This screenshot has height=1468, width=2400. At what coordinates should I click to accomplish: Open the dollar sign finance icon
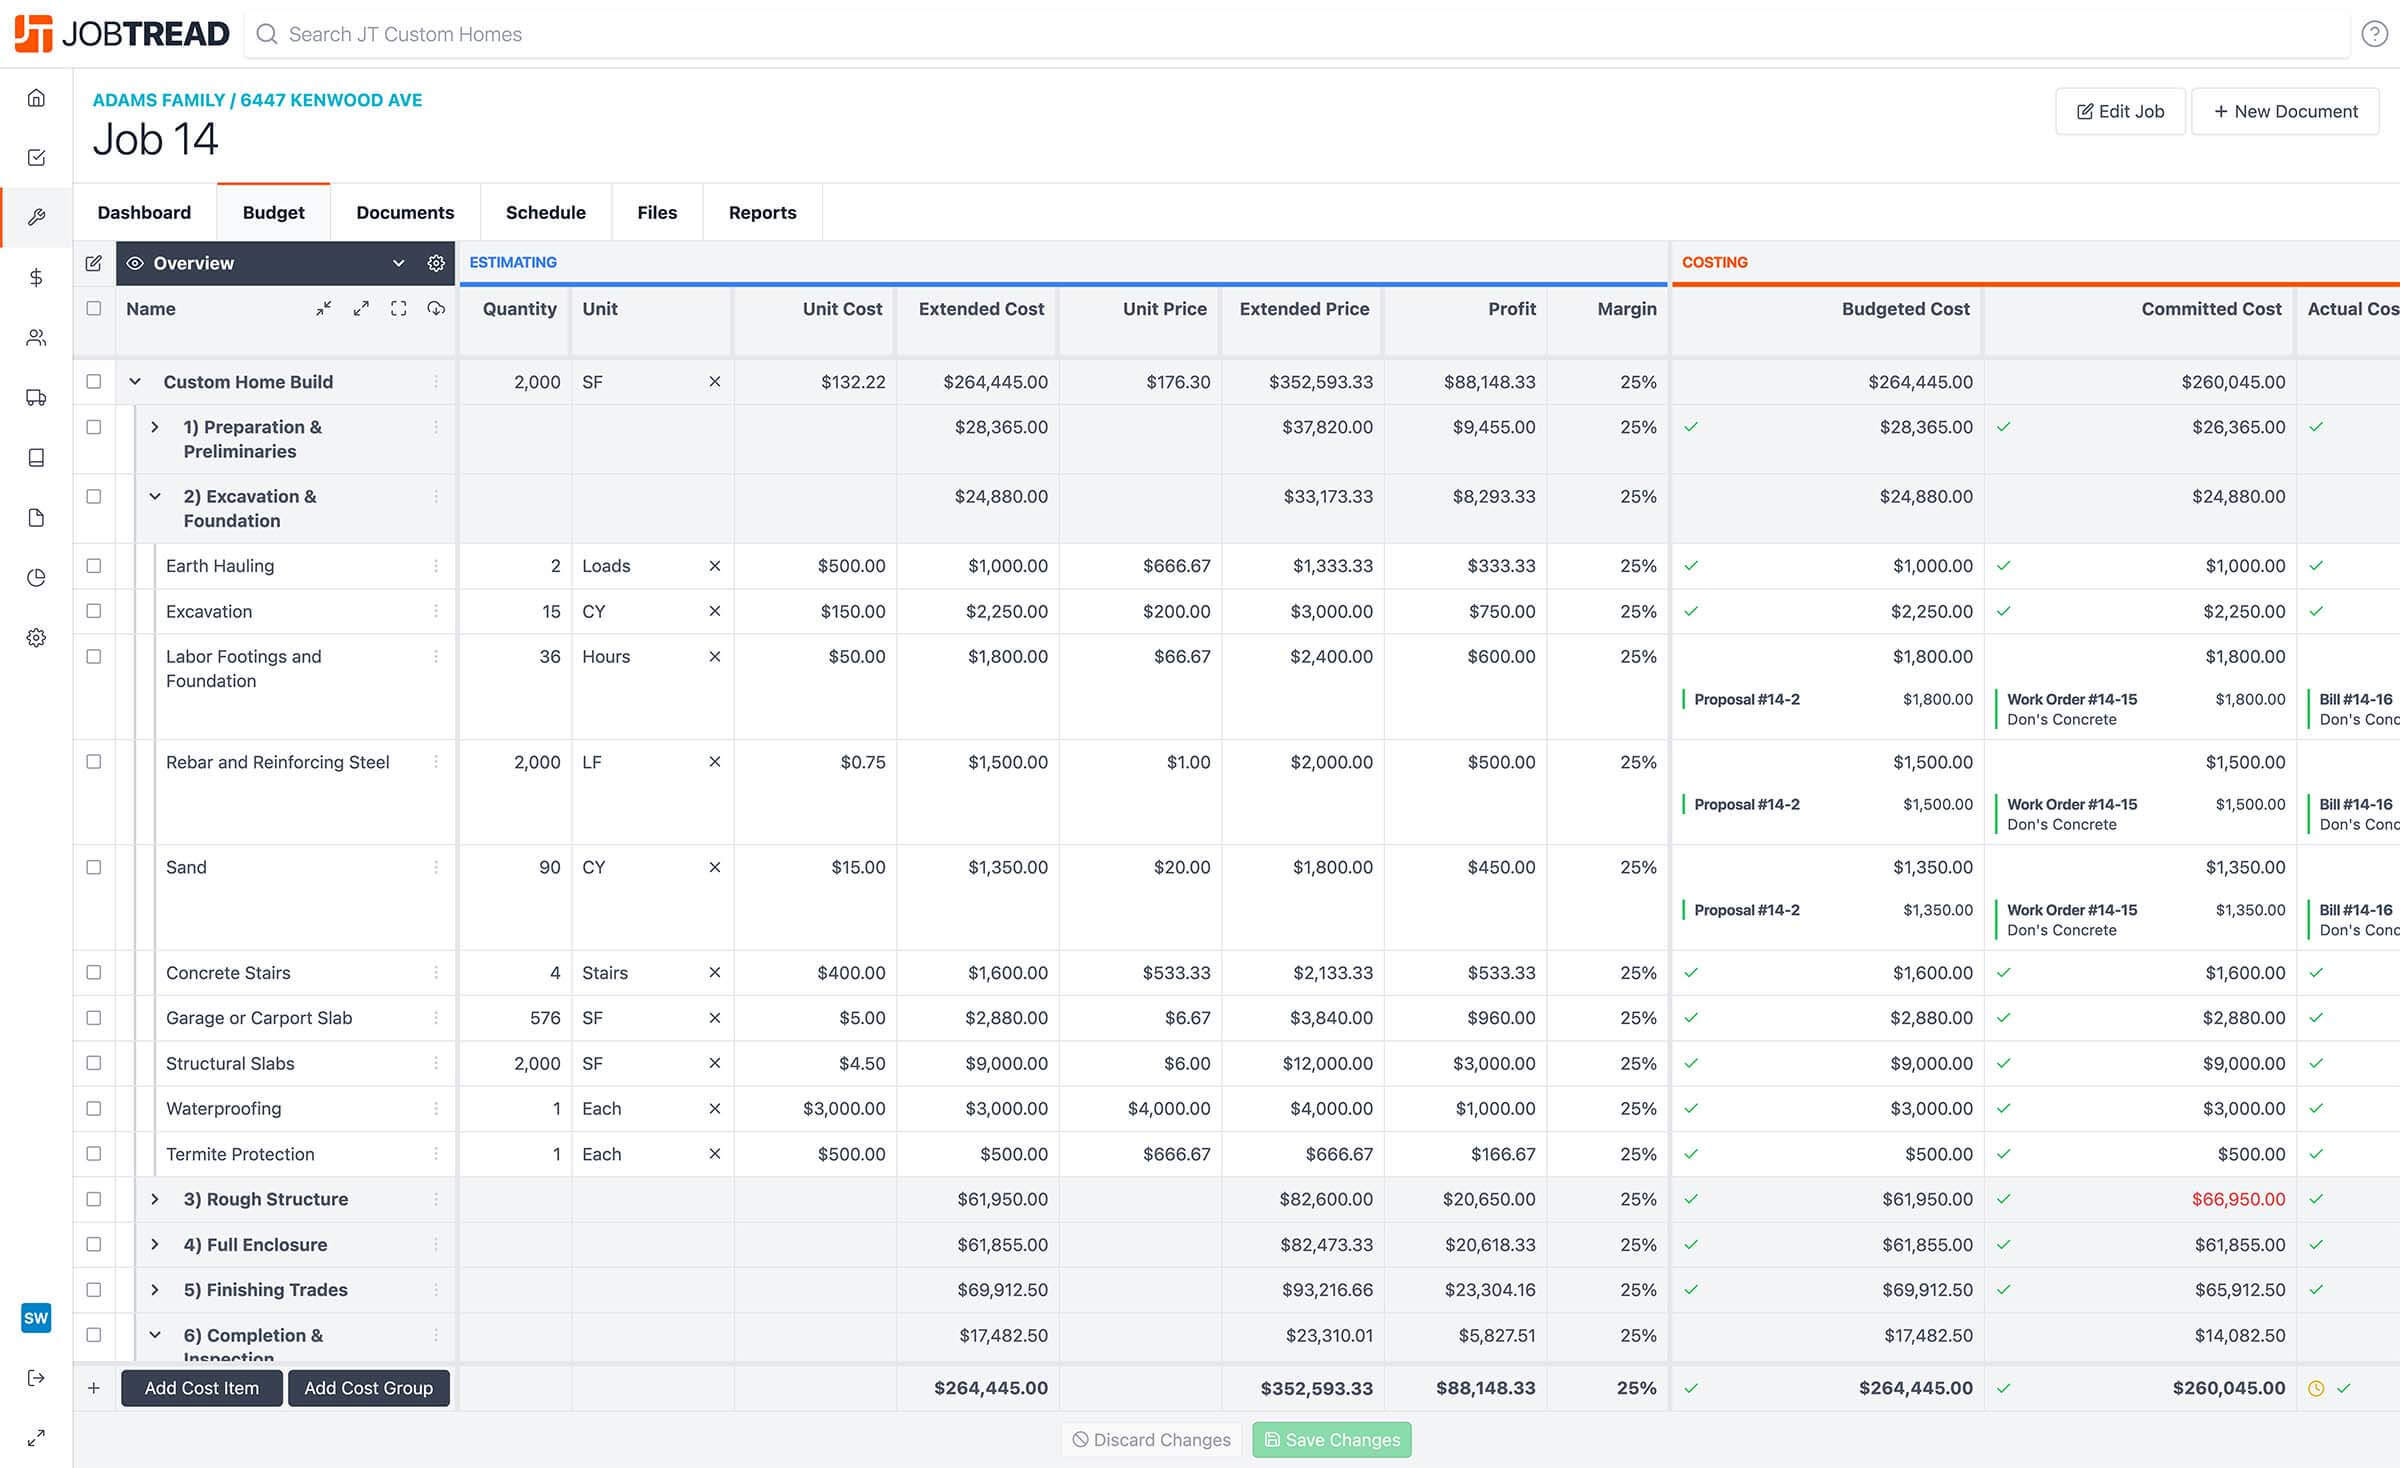click(36, 277)
